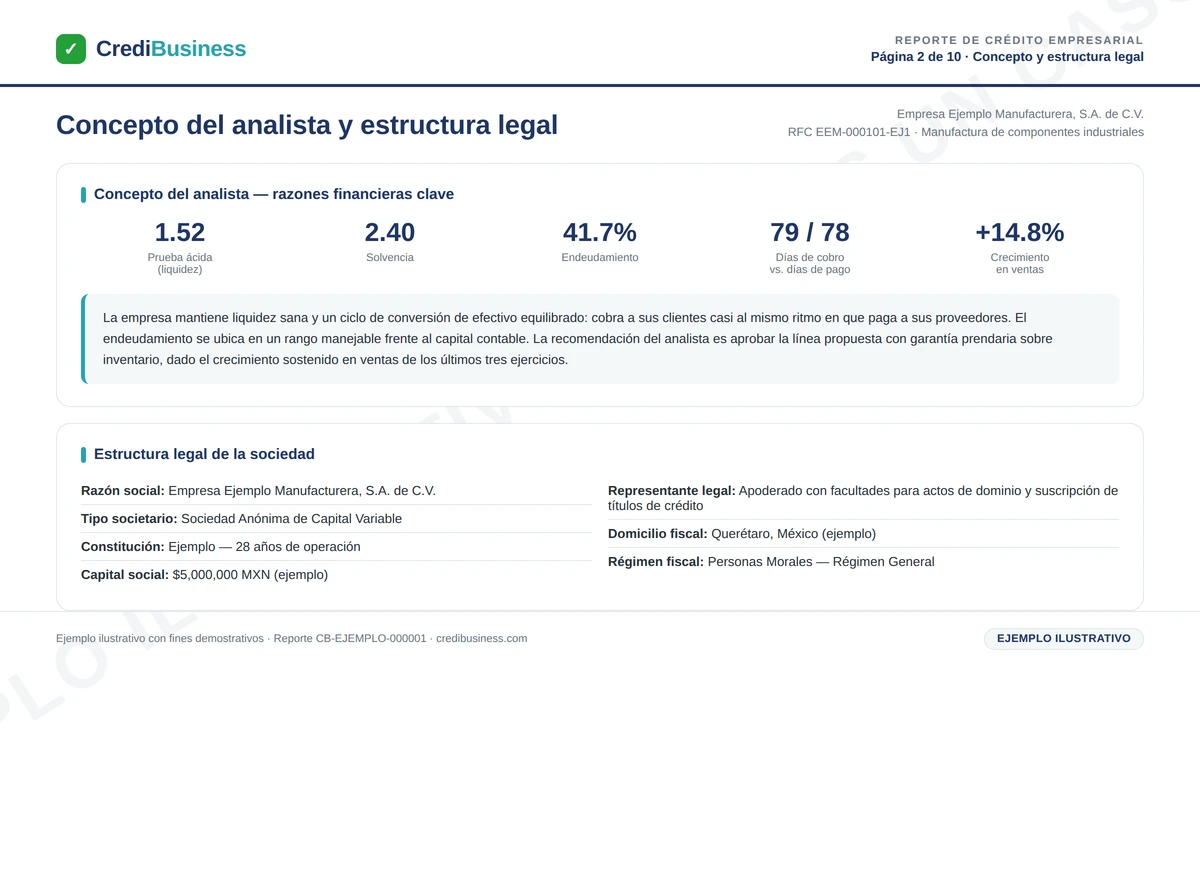
Task: Click the 'Solvencia' label
Action: coord(390,257)
